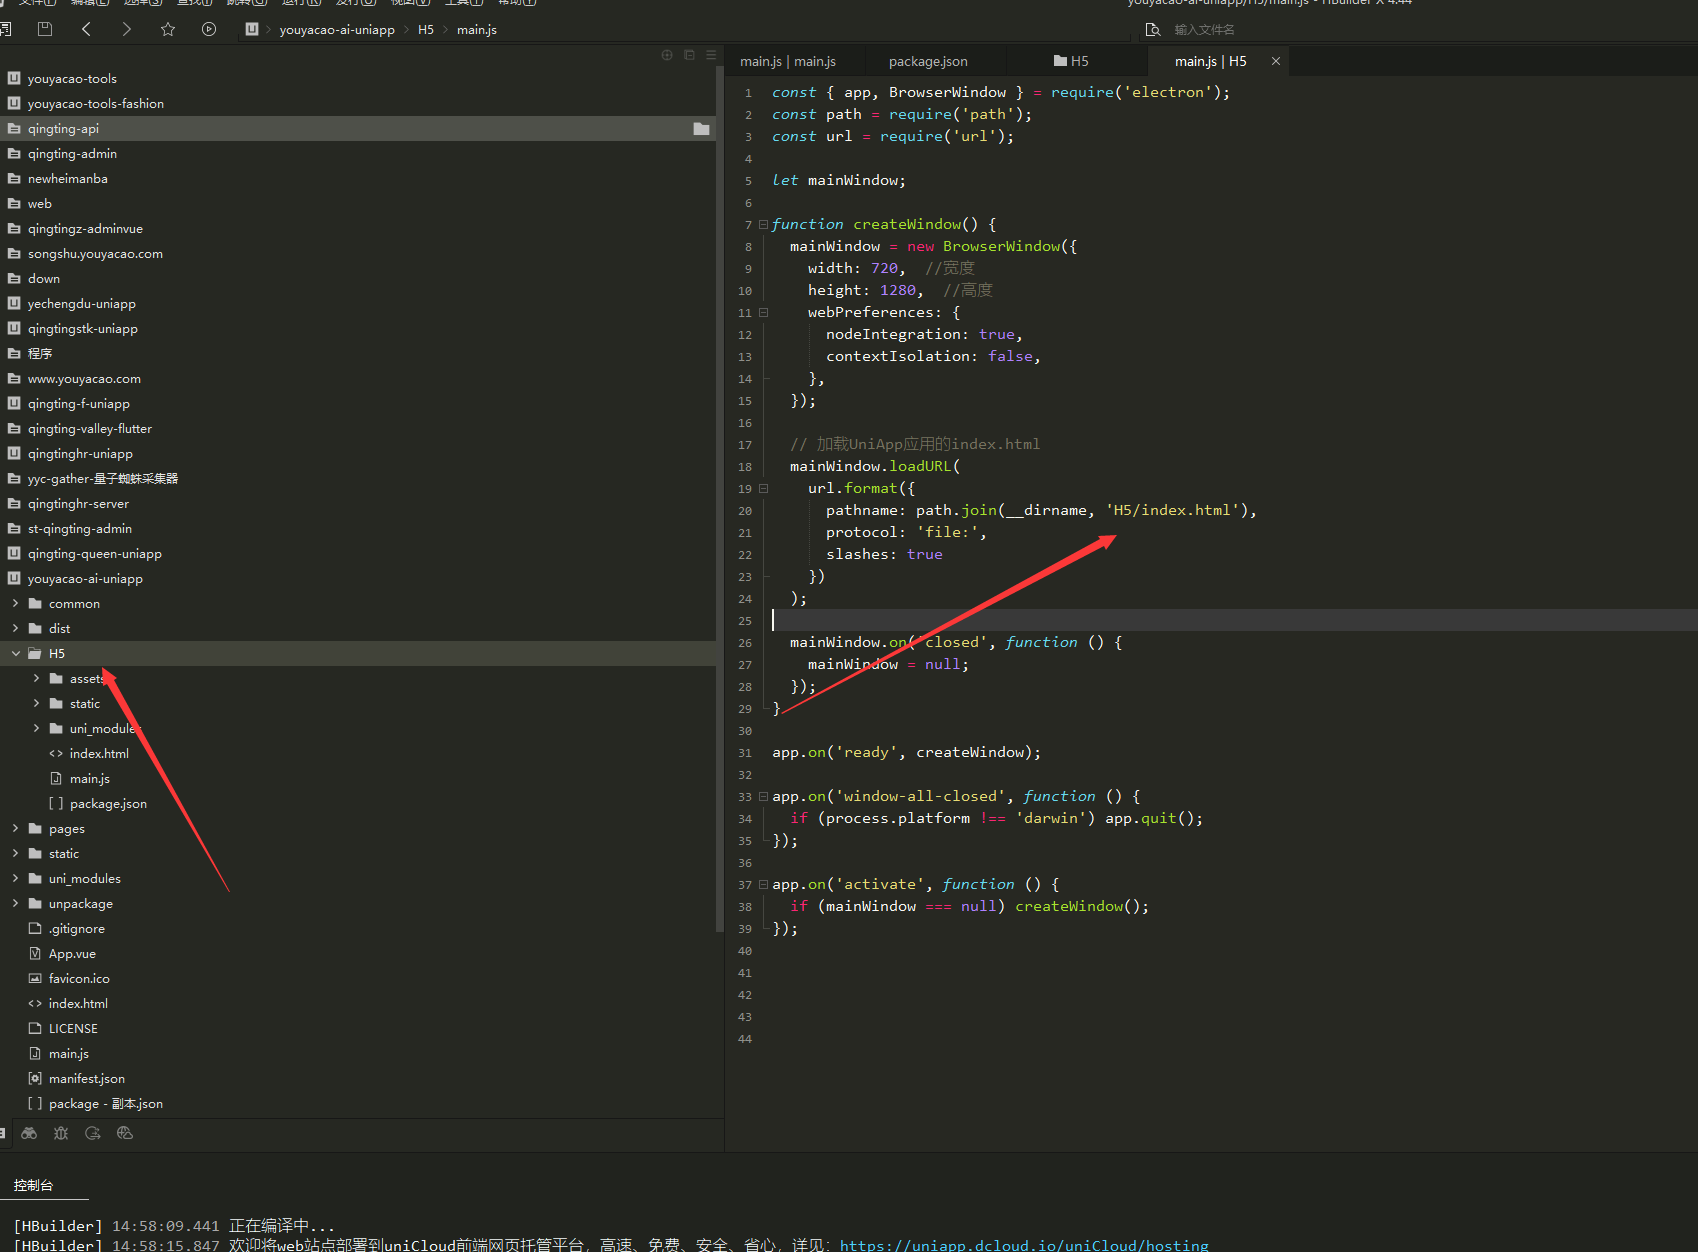Open the .gitignore file
This screenshot has width=1698, height=1252.
point(77,928)
